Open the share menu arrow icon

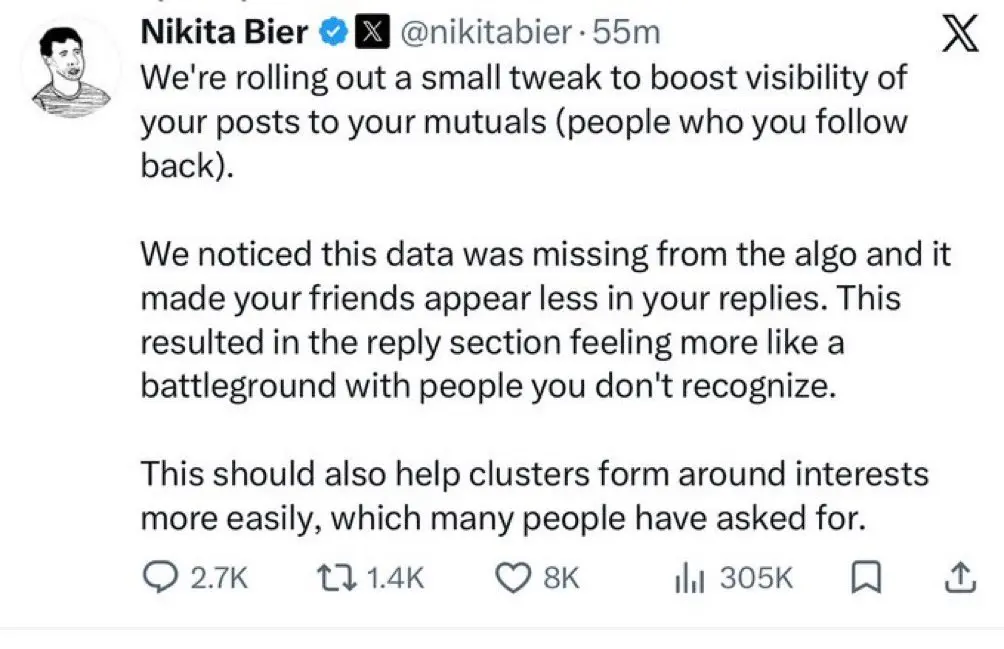click(960, 577)
